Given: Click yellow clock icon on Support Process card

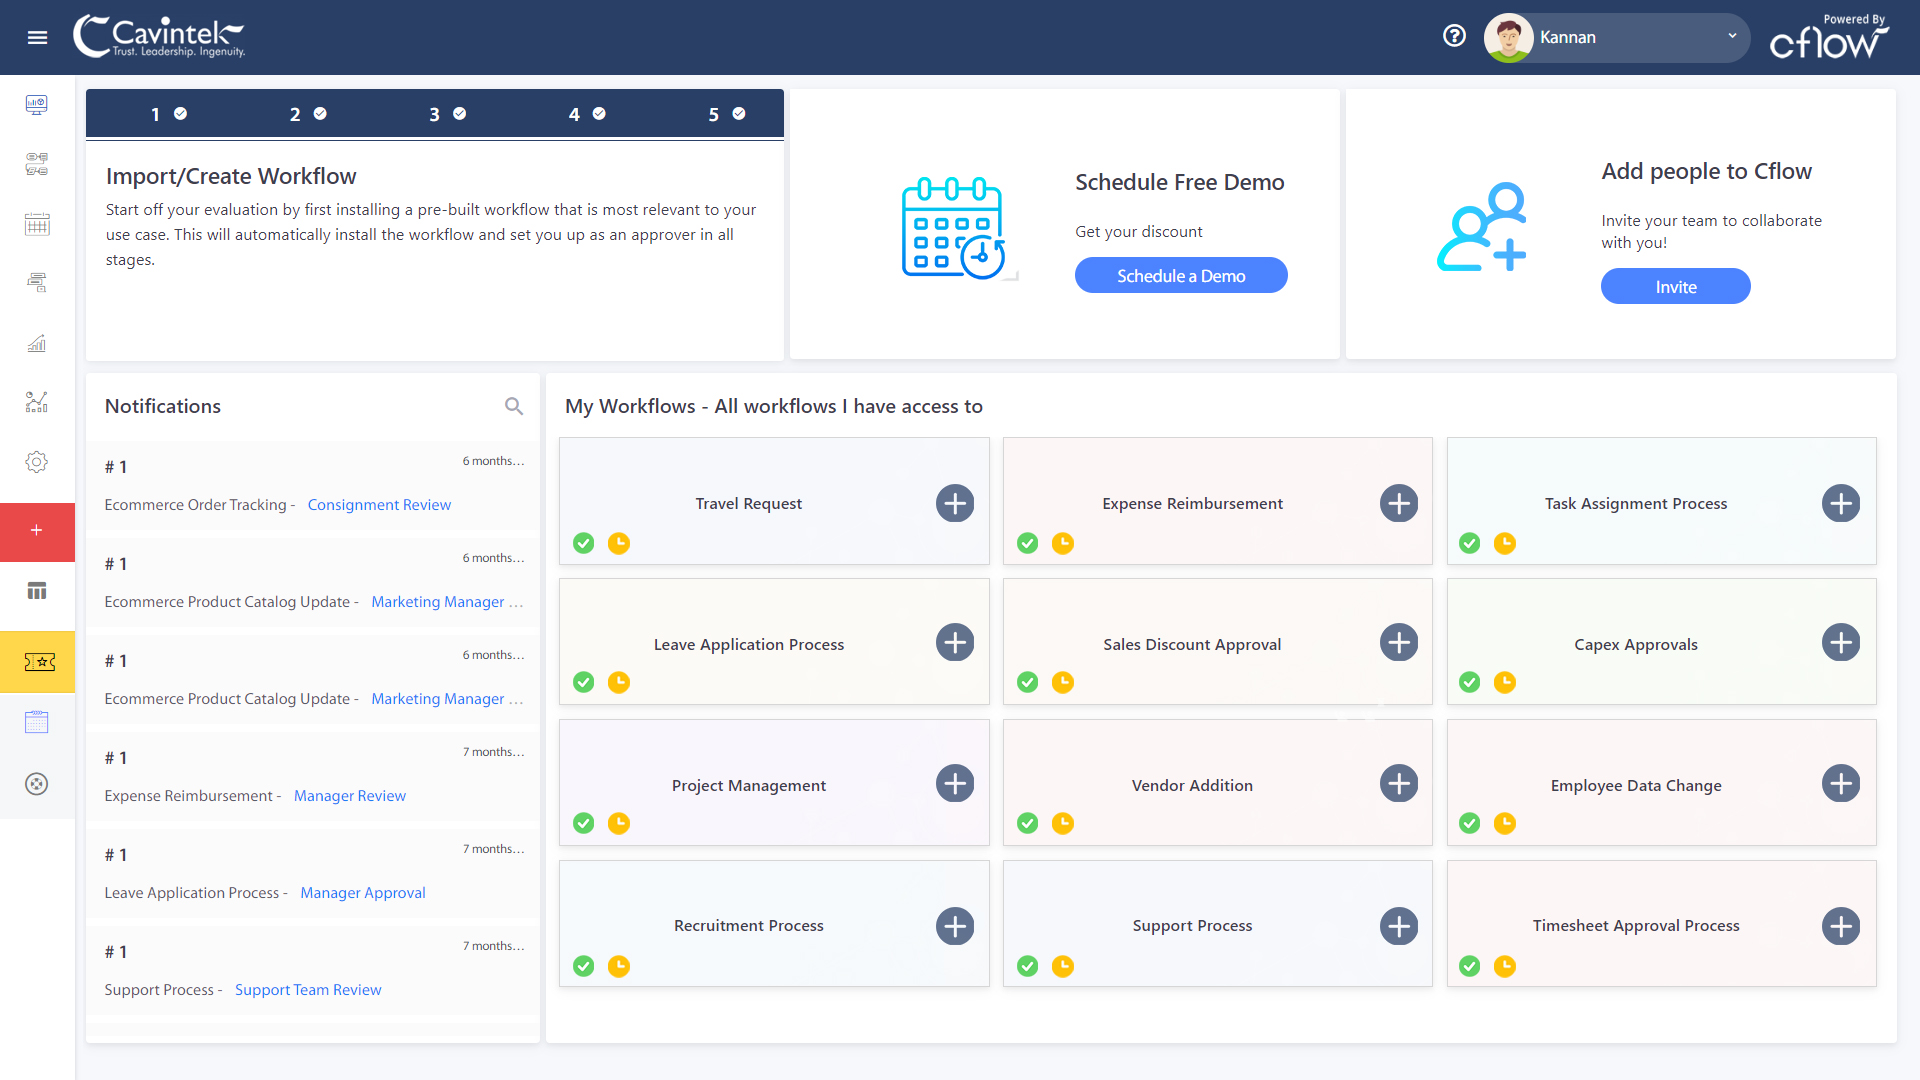Looking at the screenshot, I should pyautogui.click(x=1063, y=966).
